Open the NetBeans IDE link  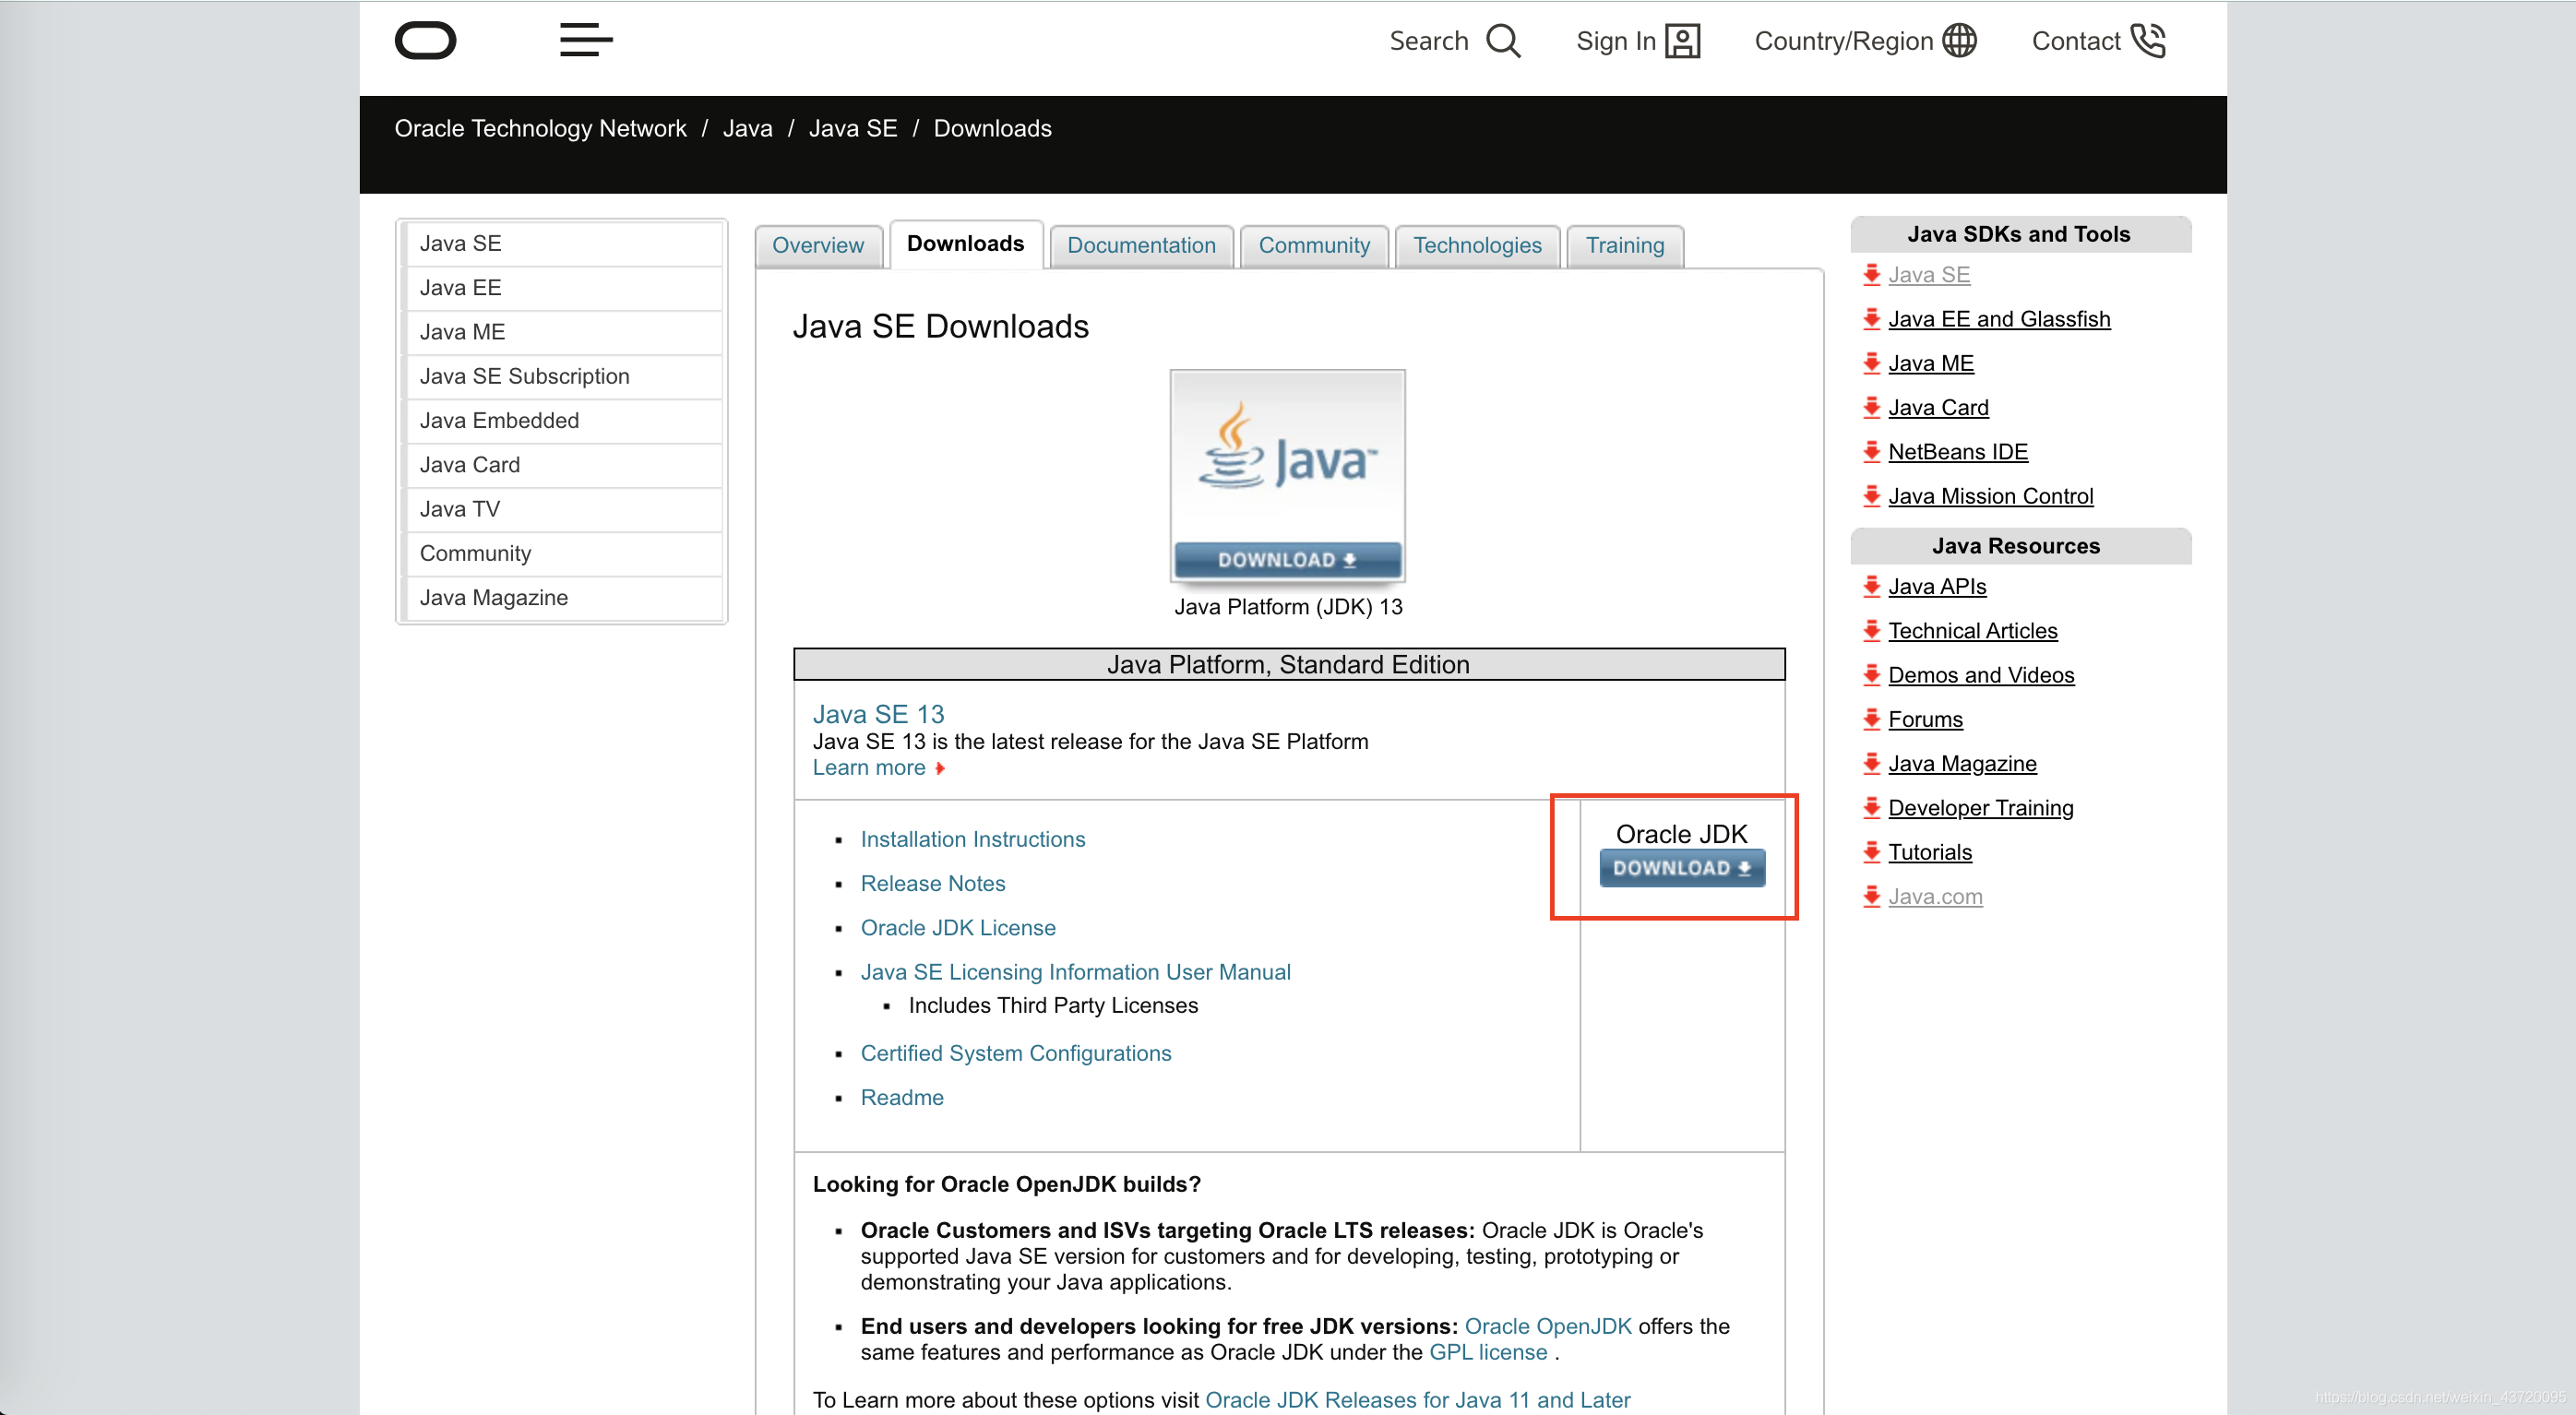(x=1958, y=452)
